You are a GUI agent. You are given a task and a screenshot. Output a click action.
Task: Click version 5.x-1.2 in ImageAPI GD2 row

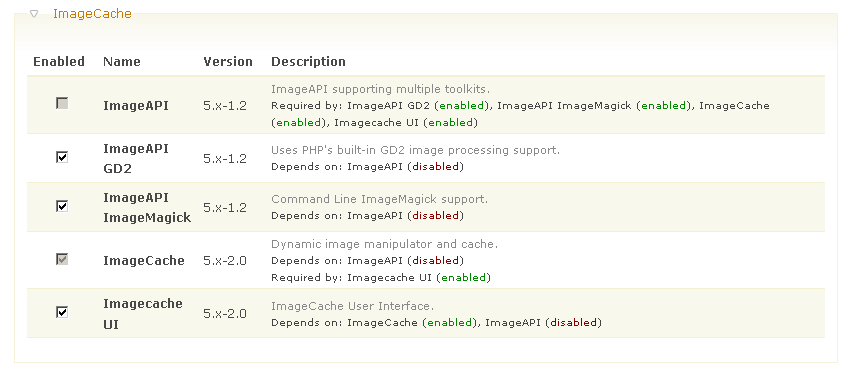pyautogui.click(x=225, y=158)
